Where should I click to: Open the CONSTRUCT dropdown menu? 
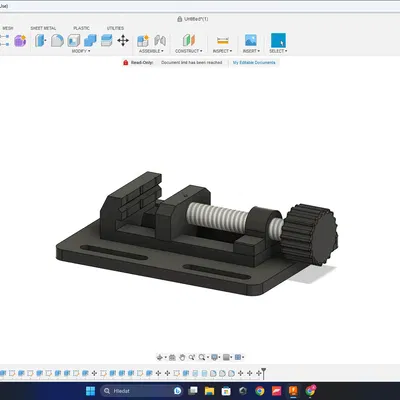click(189, 51)
